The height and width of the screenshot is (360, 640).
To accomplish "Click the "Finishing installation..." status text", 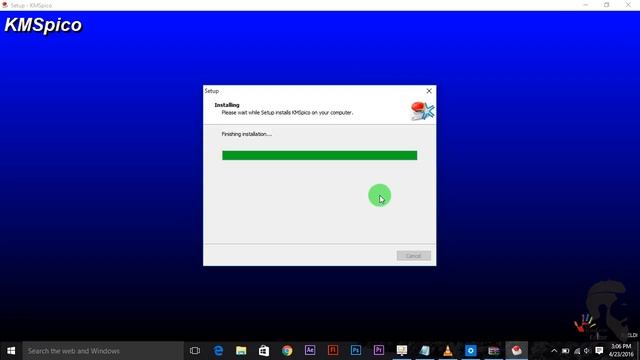I will coord(247,134).
